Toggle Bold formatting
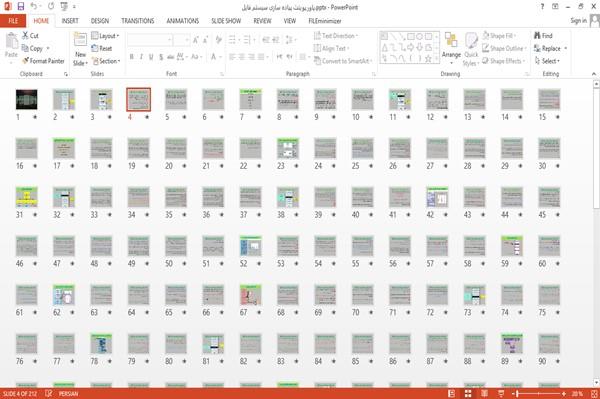This screenshot has width=600, height=399. (132, 57)
